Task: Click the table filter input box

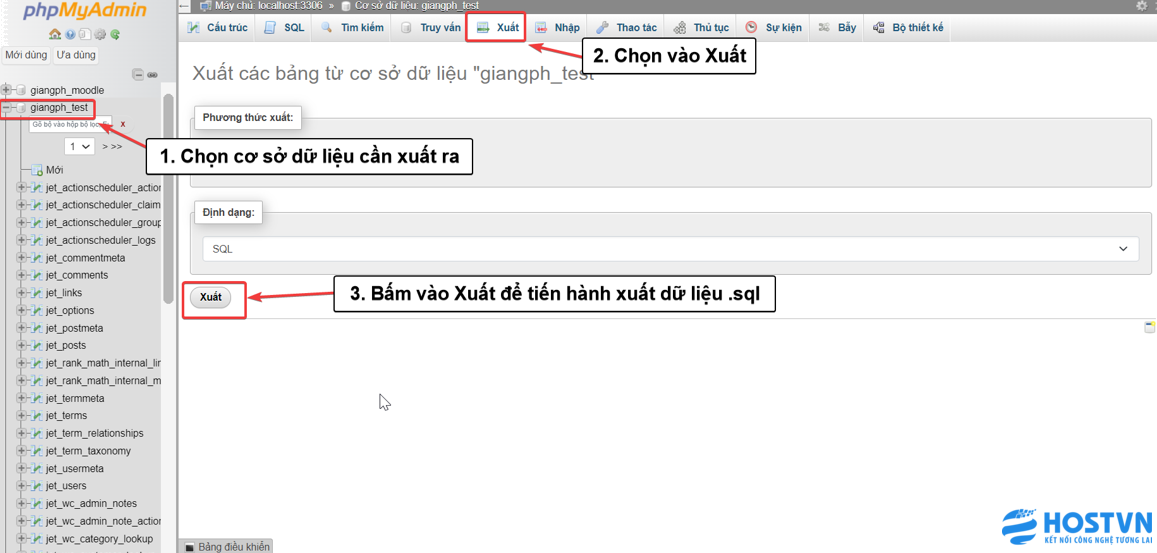Action: point(71,125)
